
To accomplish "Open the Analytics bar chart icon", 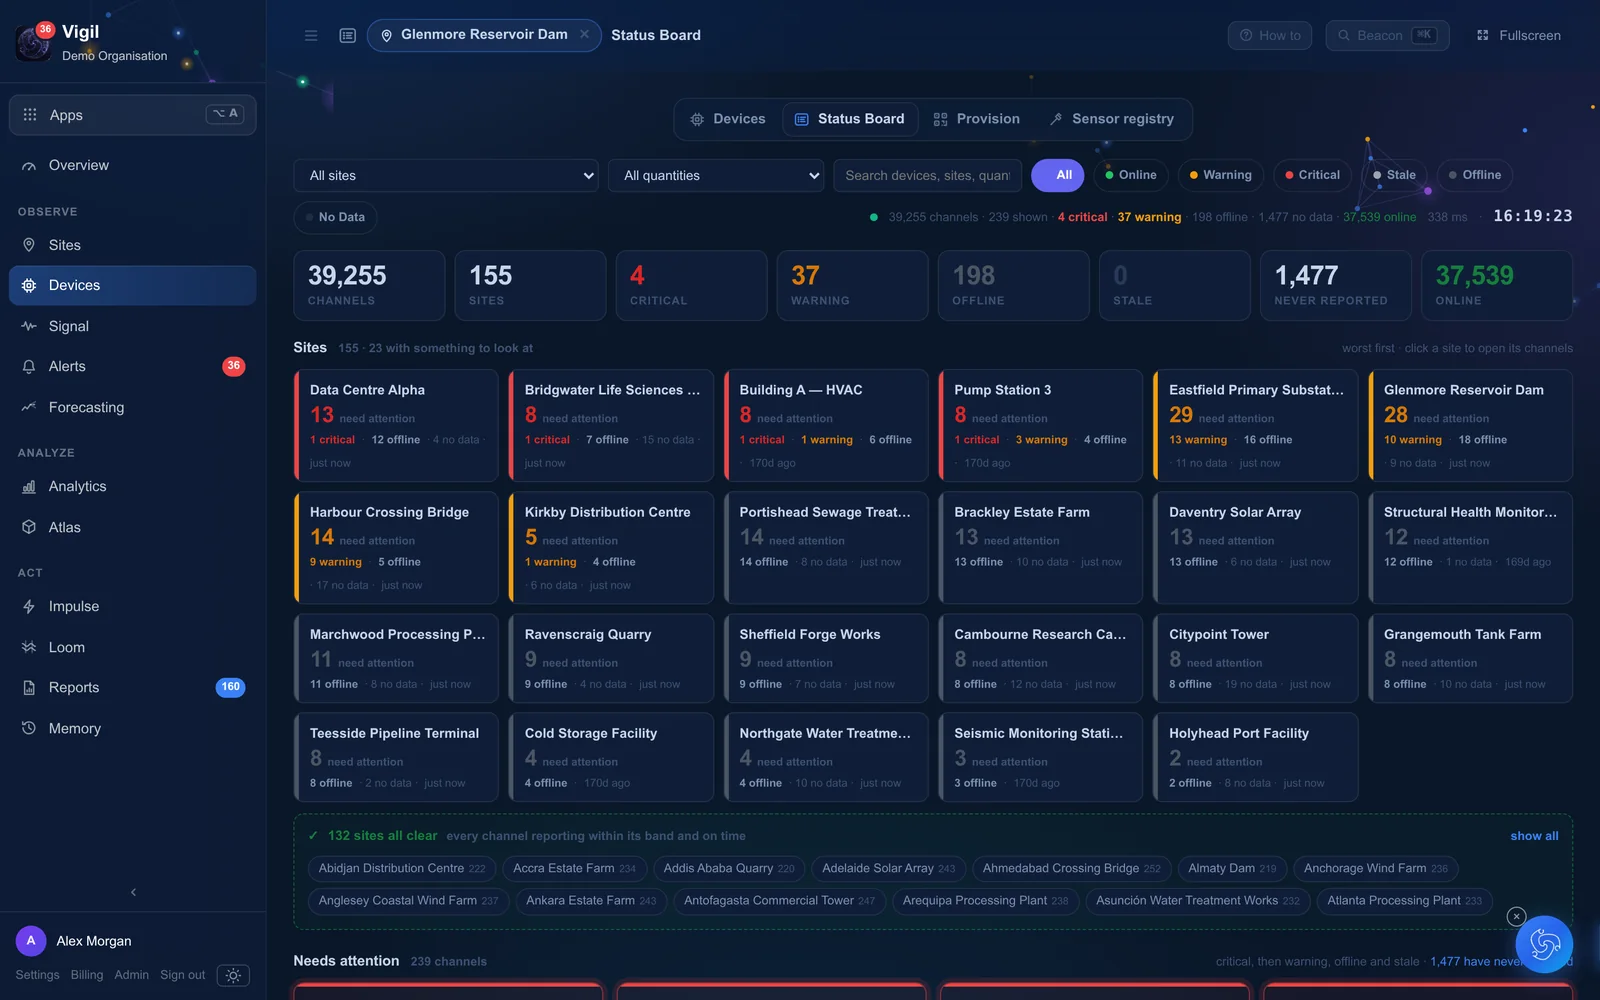I will [x=29, y=487].
